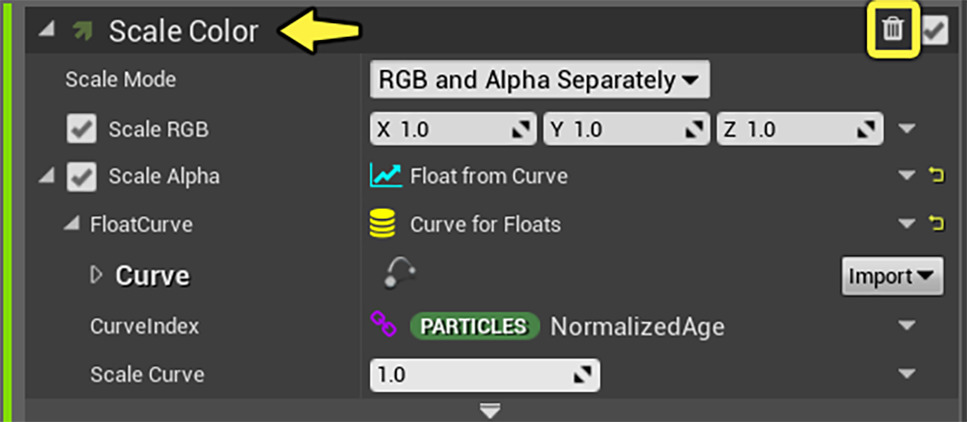The image size is (967, 422).
Task: Open the Scale Mode dropdown
Action: (x=539, y=80)
